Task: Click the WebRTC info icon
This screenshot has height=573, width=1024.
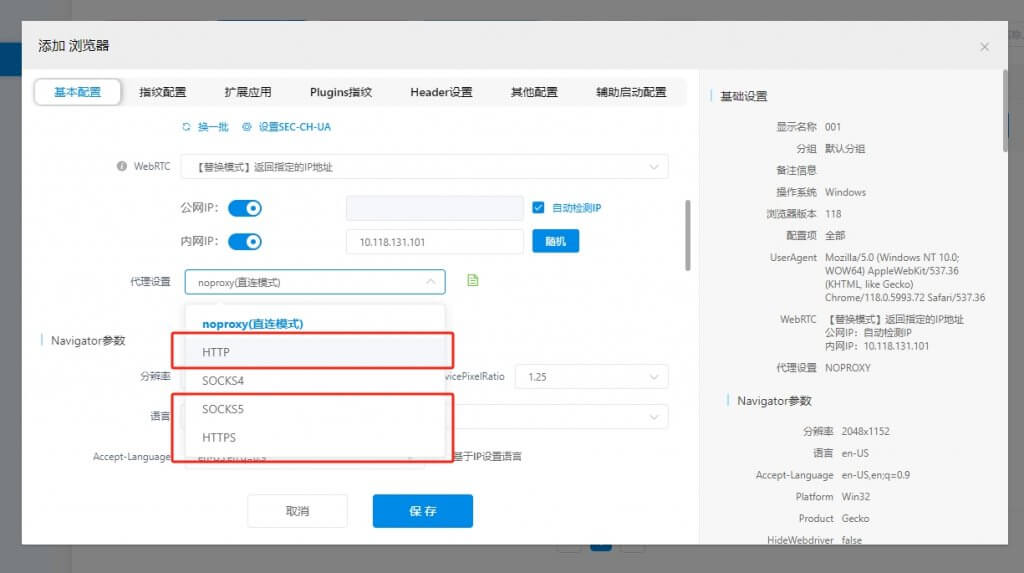Action: tap(121, 167)
